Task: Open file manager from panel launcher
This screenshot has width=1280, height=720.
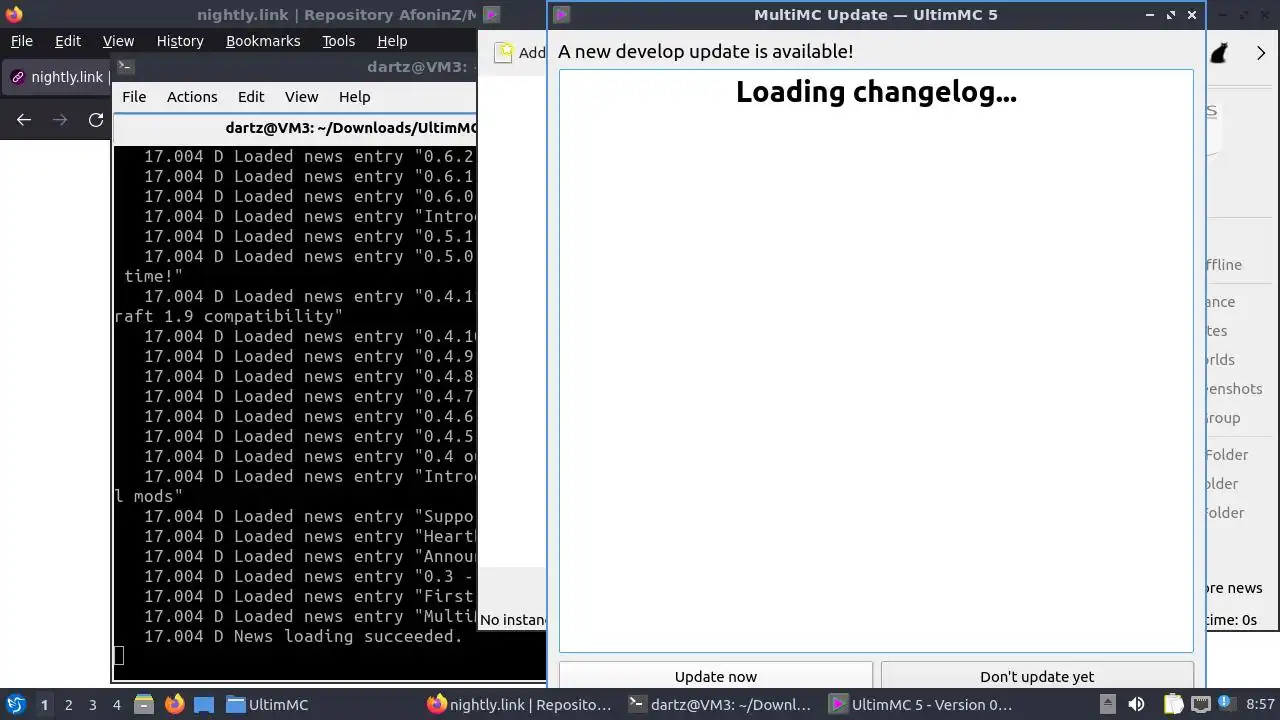Action: tap(143, 704)
